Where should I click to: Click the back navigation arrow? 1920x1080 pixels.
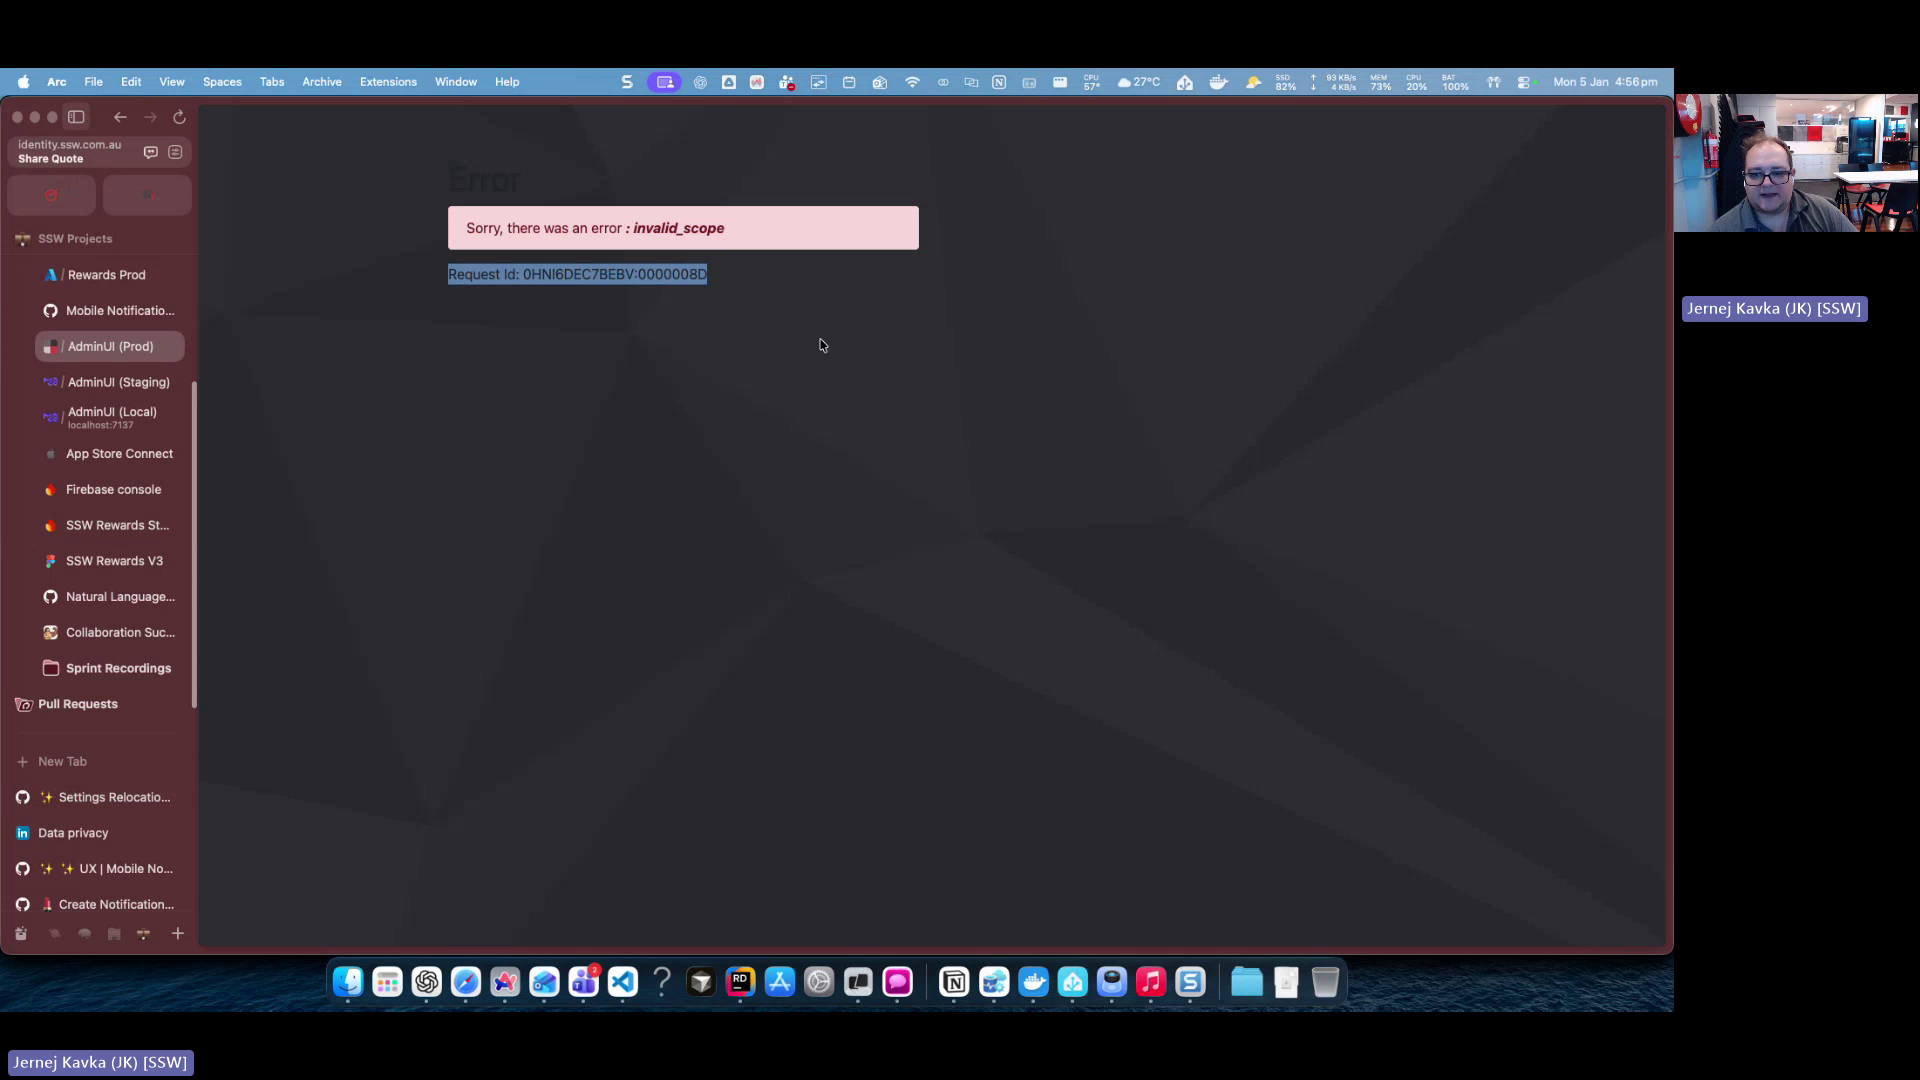(x=120, y=117)
